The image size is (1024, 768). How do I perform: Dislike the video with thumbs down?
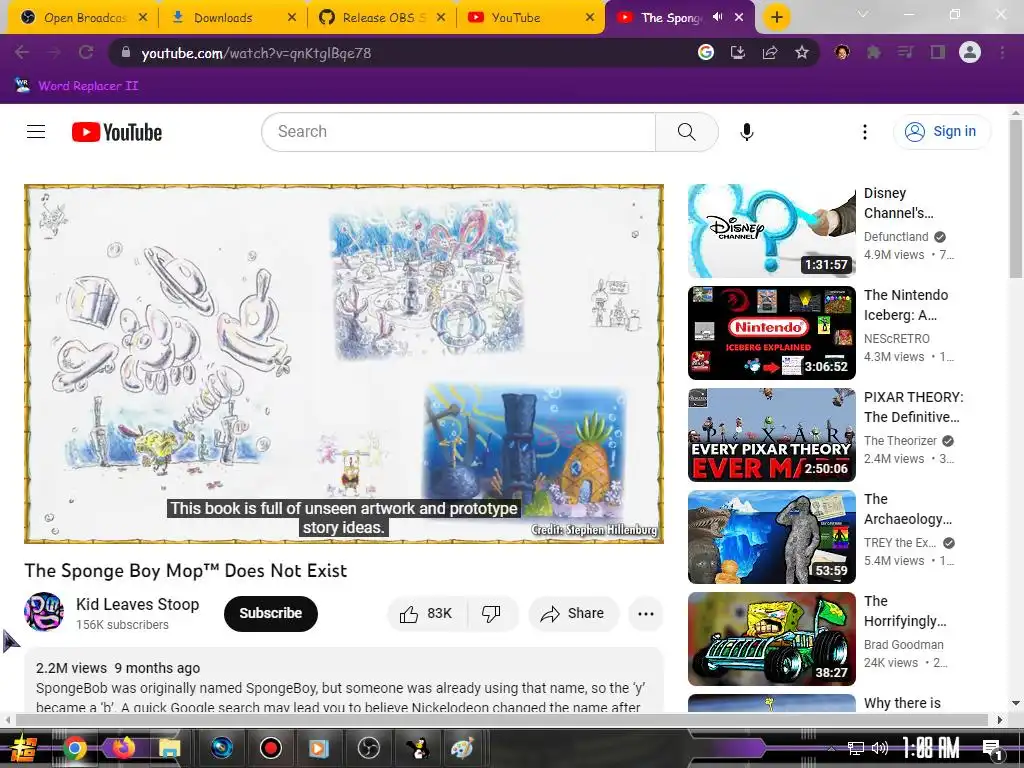(x=492, y=613)
